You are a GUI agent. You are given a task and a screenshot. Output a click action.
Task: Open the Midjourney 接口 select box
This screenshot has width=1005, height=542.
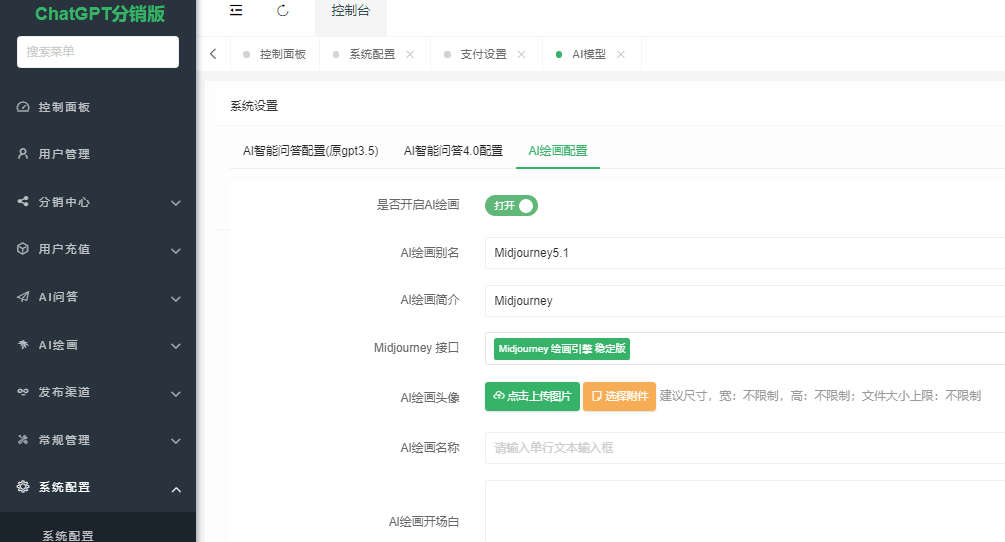coord(745,349)
